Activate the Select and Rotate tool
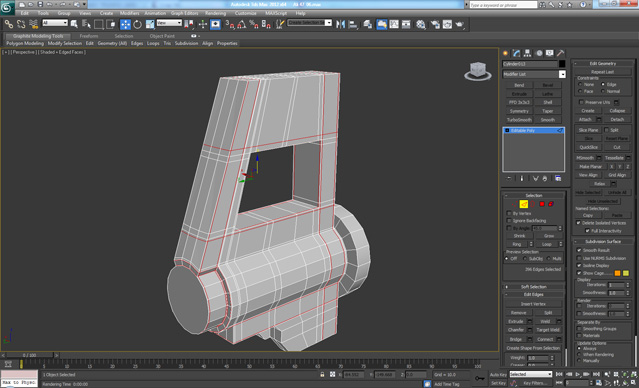The image size is (639, 388). point(137,24)
